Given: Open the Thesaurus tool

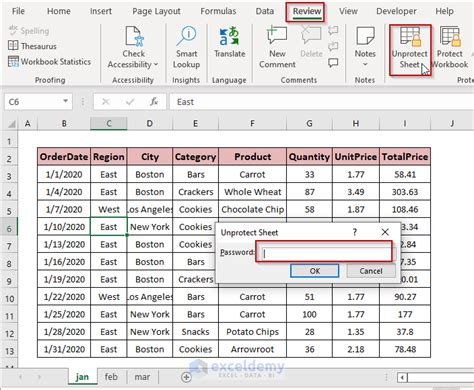Looking at the screenshot, I should [x=32, y=46].
